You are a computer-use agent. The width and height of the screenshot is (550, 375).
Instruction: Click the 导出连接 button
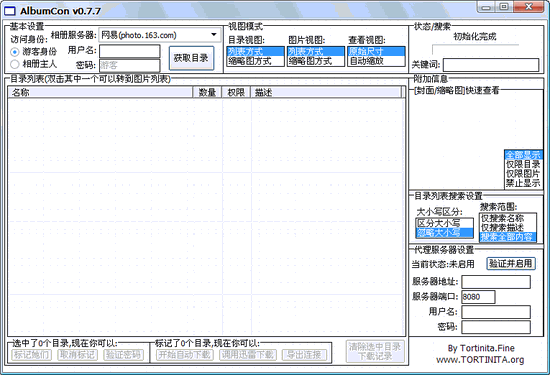click(304, 355)
